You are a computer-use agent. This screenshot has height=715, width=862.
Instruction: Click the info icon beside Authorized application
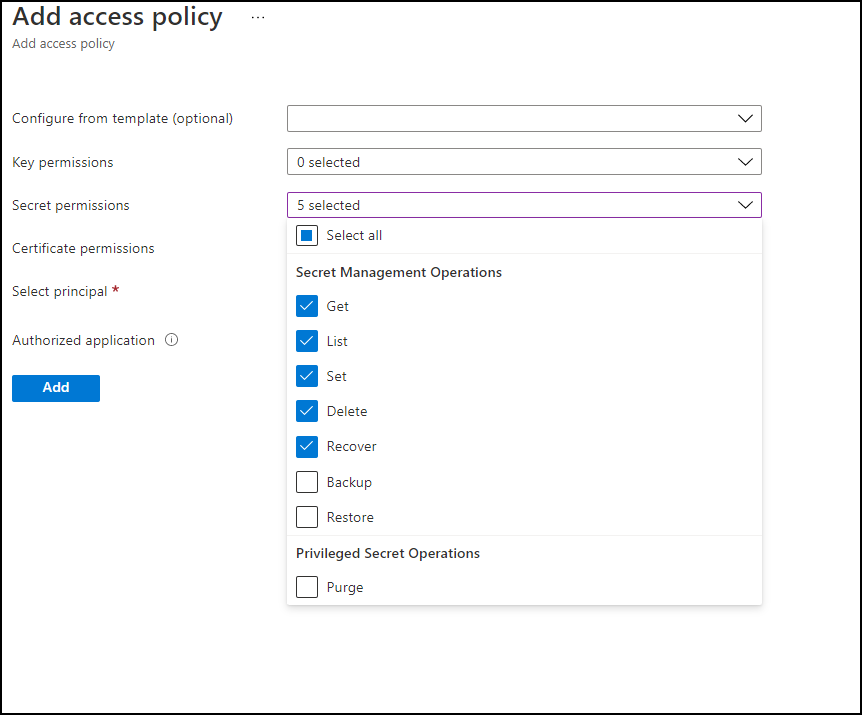169,340
